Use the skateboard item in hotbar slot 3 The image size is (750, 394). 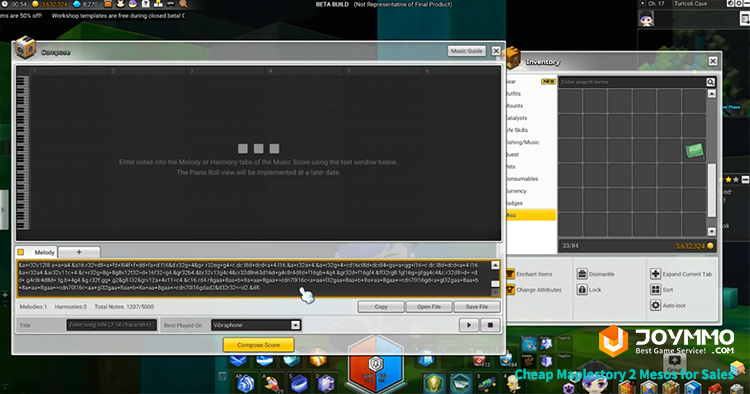pos(486,384)
